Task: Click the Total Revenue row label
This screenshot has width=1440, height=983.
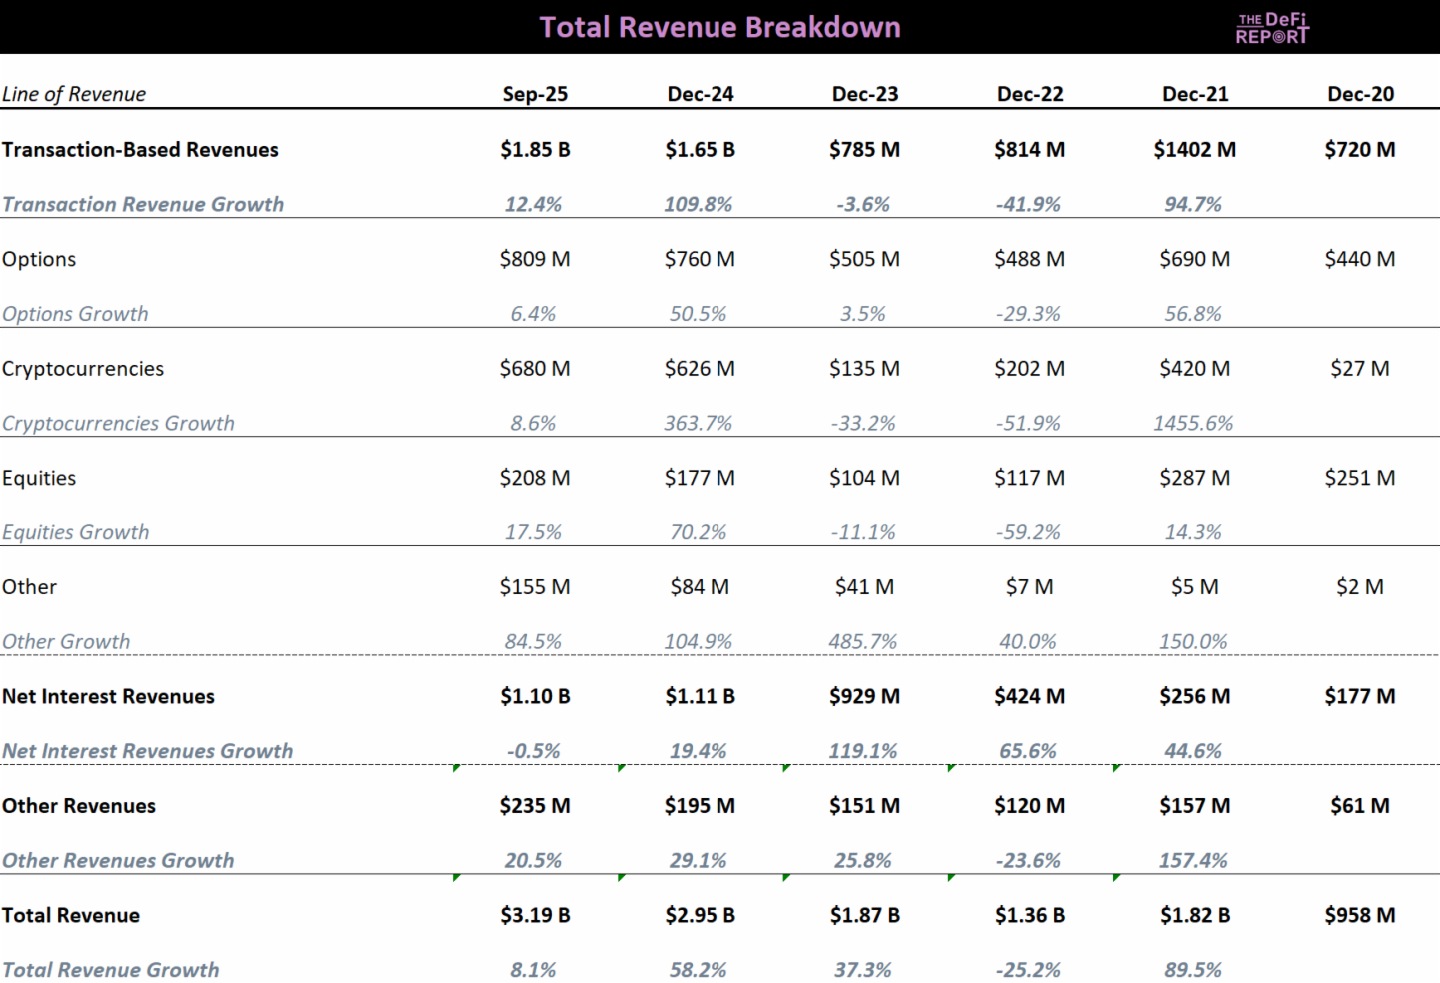Action: tap(71, 915)
